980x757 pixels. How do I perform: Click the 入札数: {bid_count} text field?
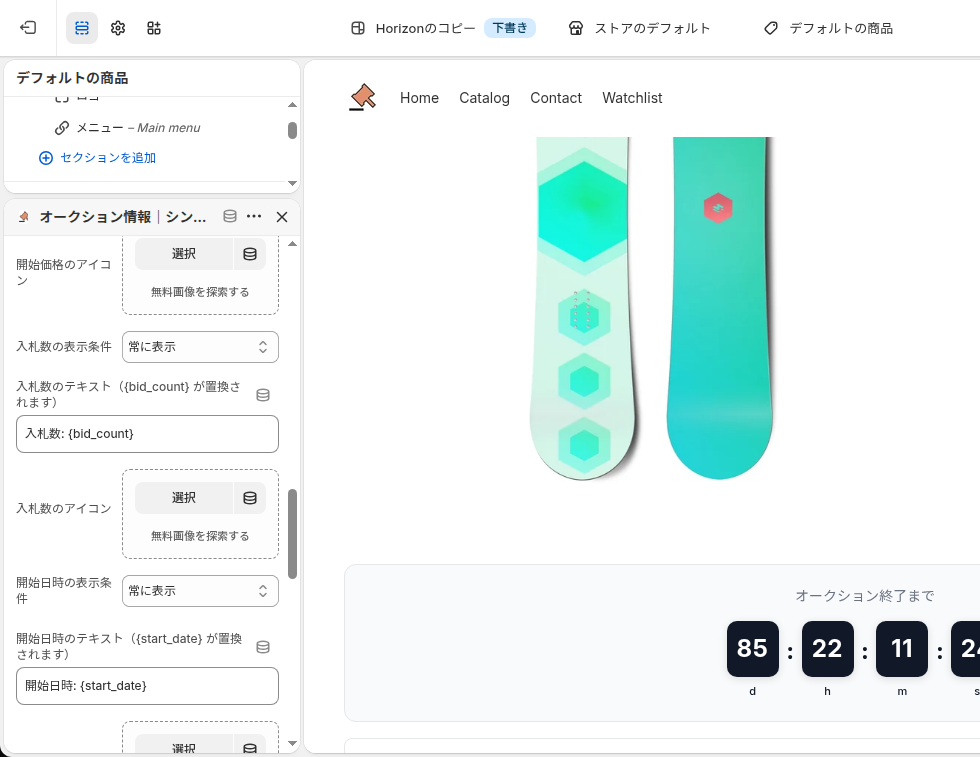[x=148, y=434]
